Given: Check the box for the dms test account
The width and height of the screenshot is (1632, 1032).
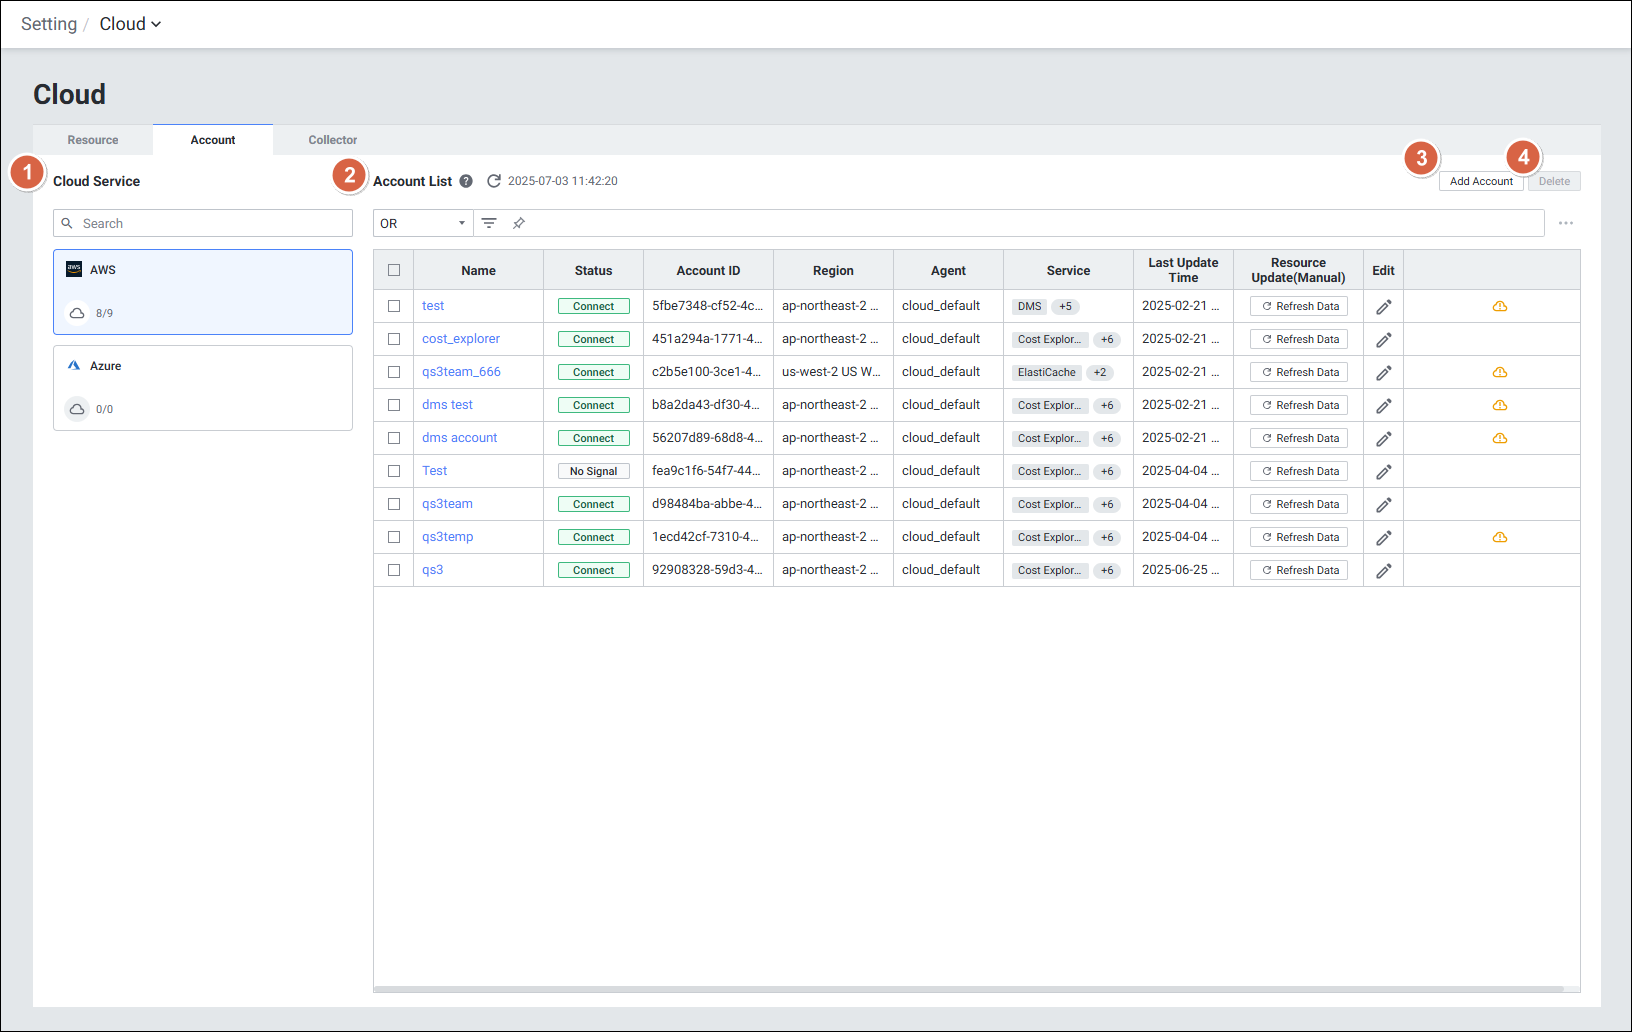Looking at the screenshot, I should (x=394, y=405).
